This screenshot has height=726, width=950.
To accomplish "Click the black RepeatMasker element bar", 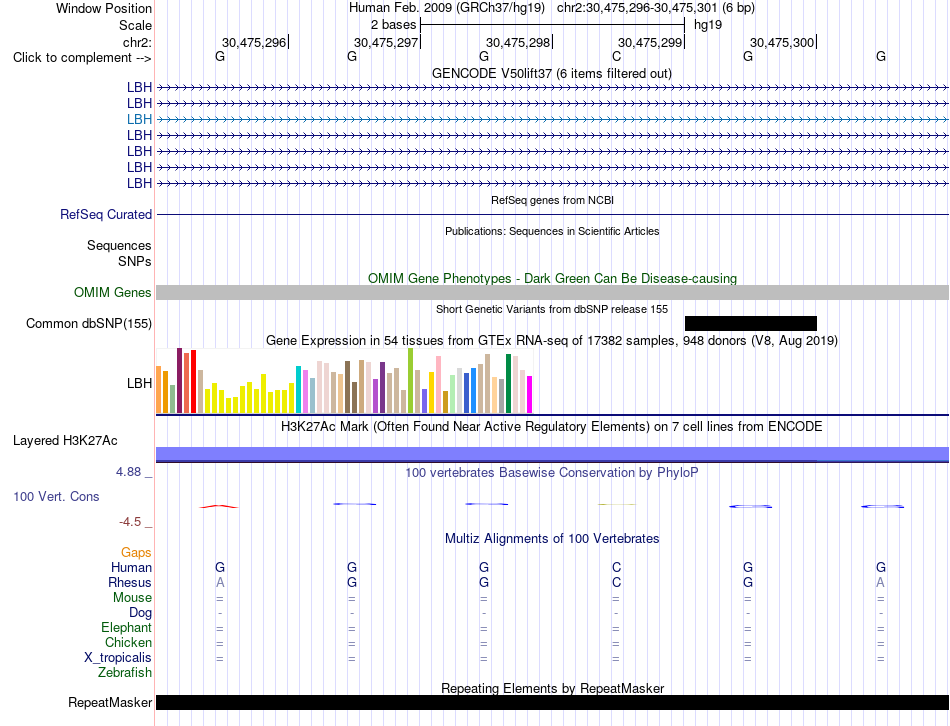I will pyautogui.click(x=552, y=702).
